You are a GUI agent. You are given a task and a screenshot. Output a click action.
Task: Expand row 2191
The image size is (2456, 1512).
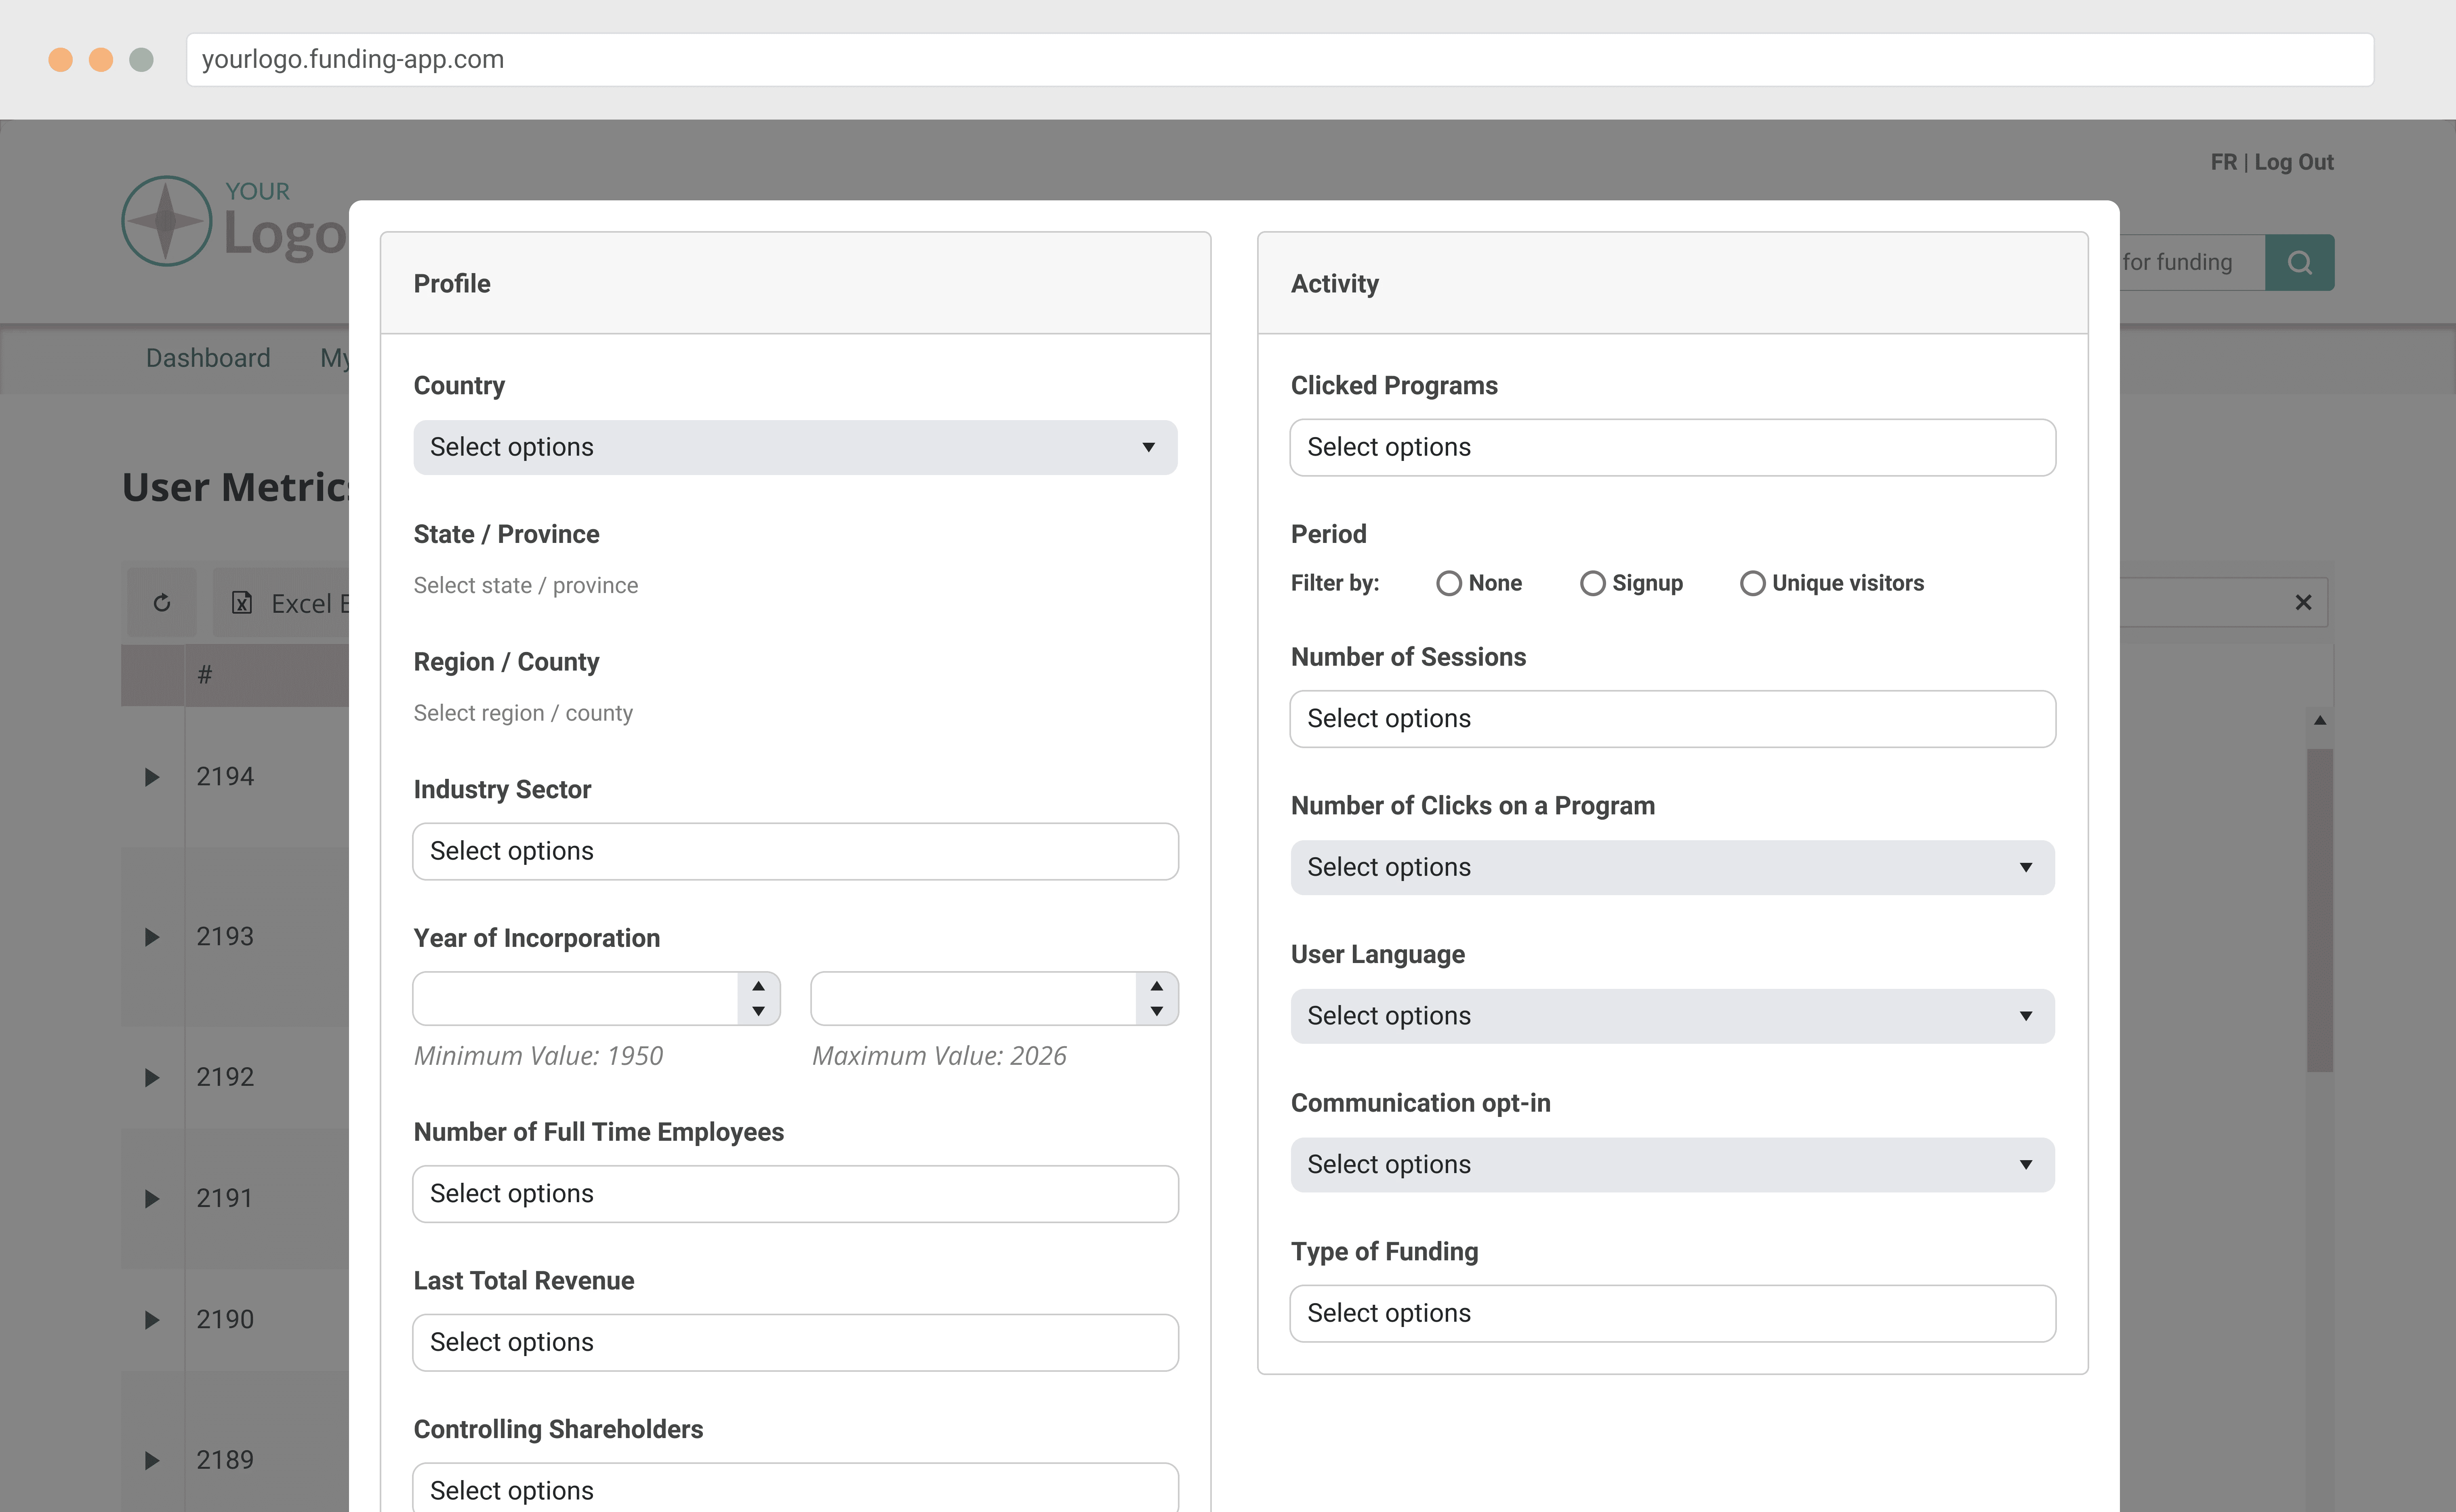(152, 1198)
